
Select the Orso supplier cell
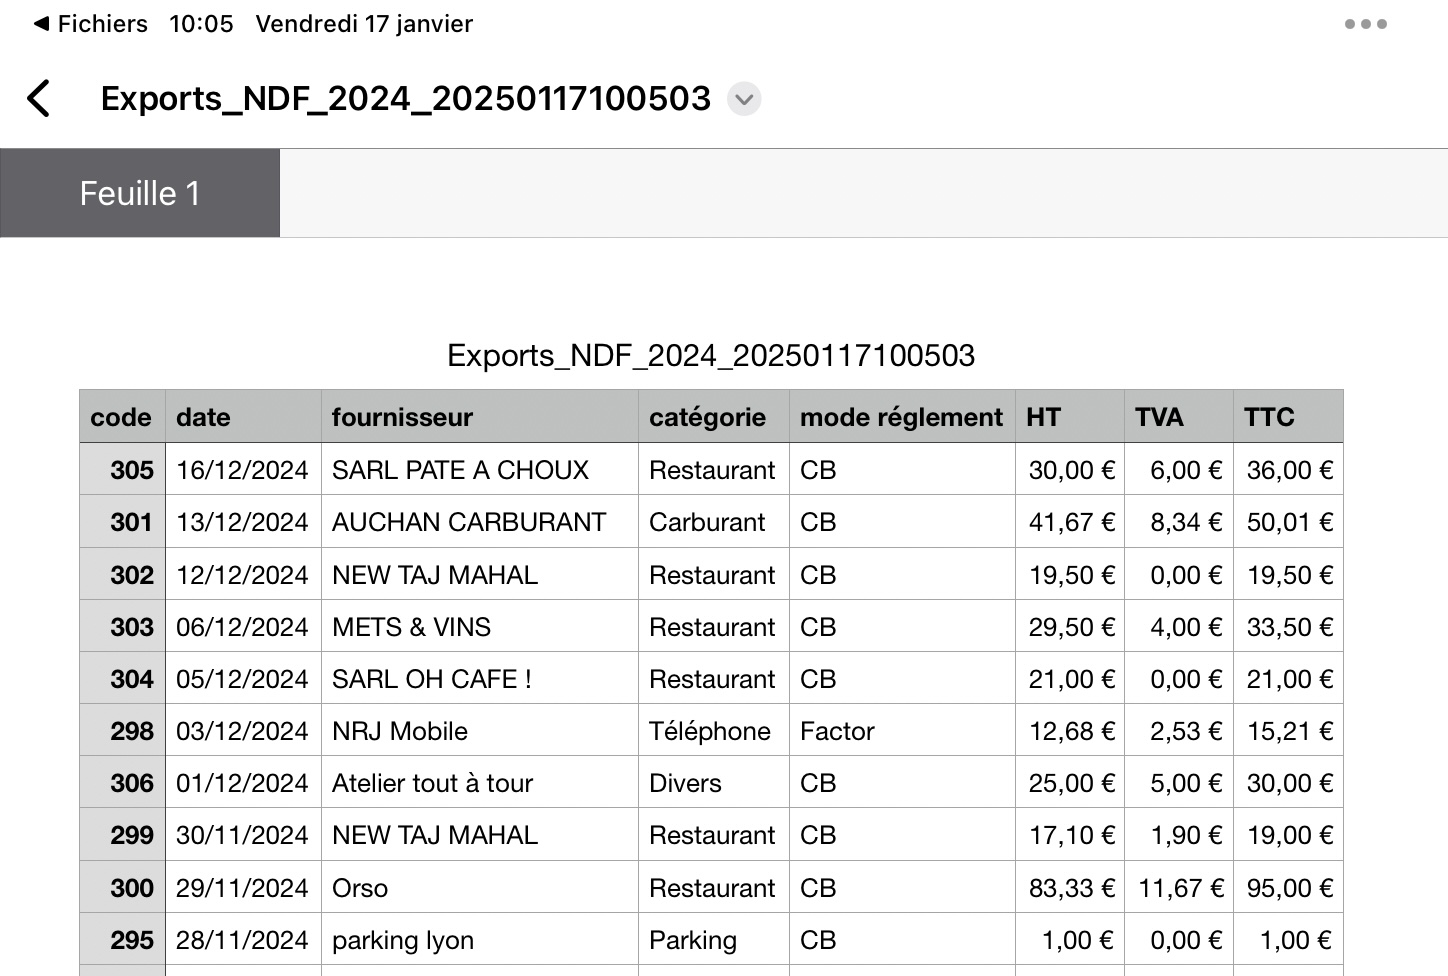click(x=480, y=888)
